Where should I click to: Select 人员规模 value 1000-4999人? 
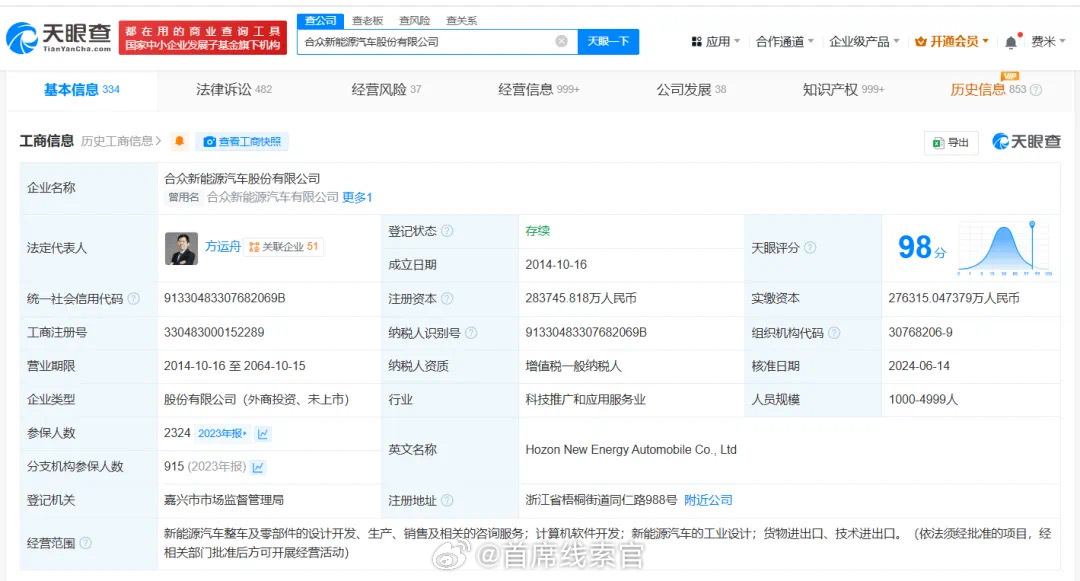923,400
